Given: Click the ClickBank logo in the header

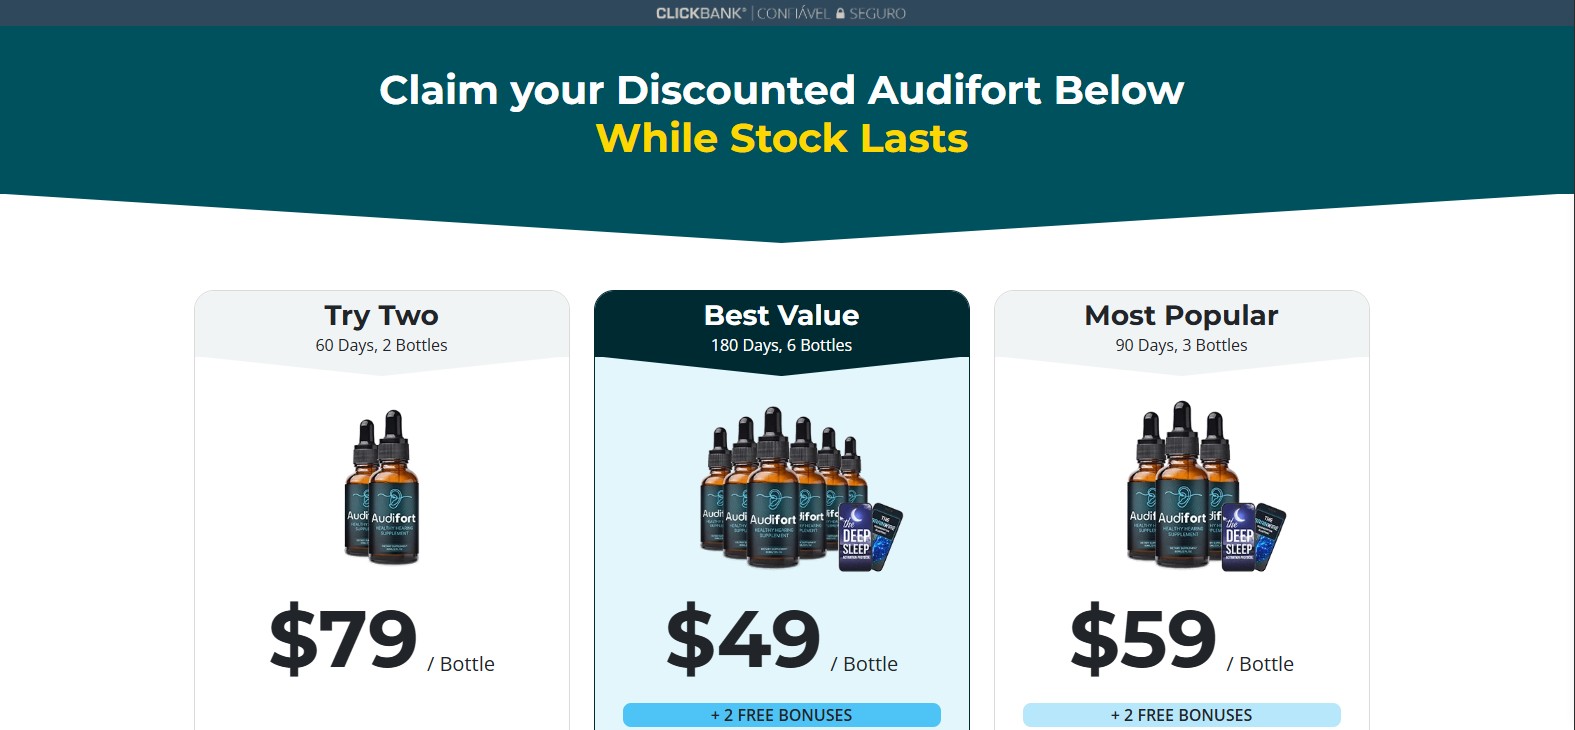Looking at the screenshot, I should pyautogui.click(x=698, y=13).
